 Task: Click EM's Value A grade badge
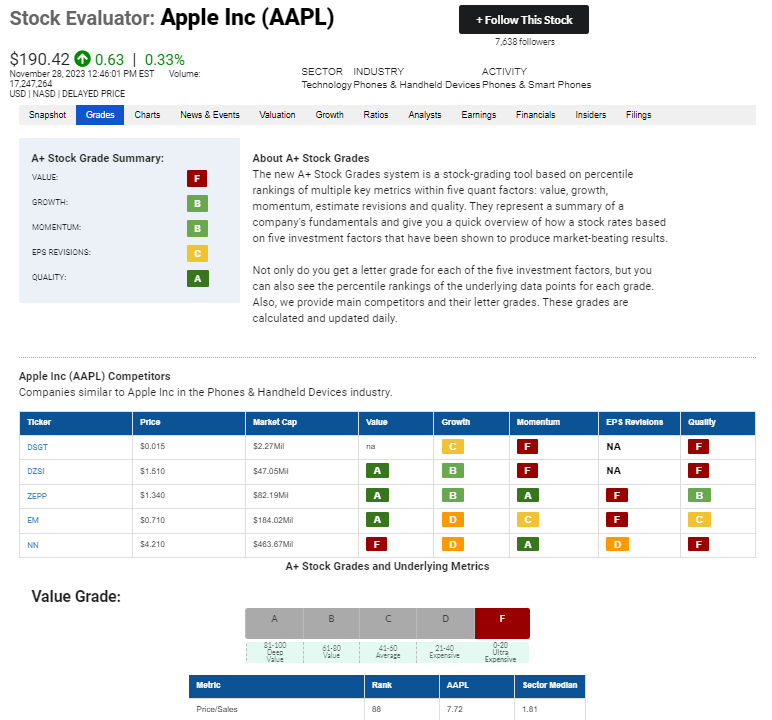click(x=377, y=520)
